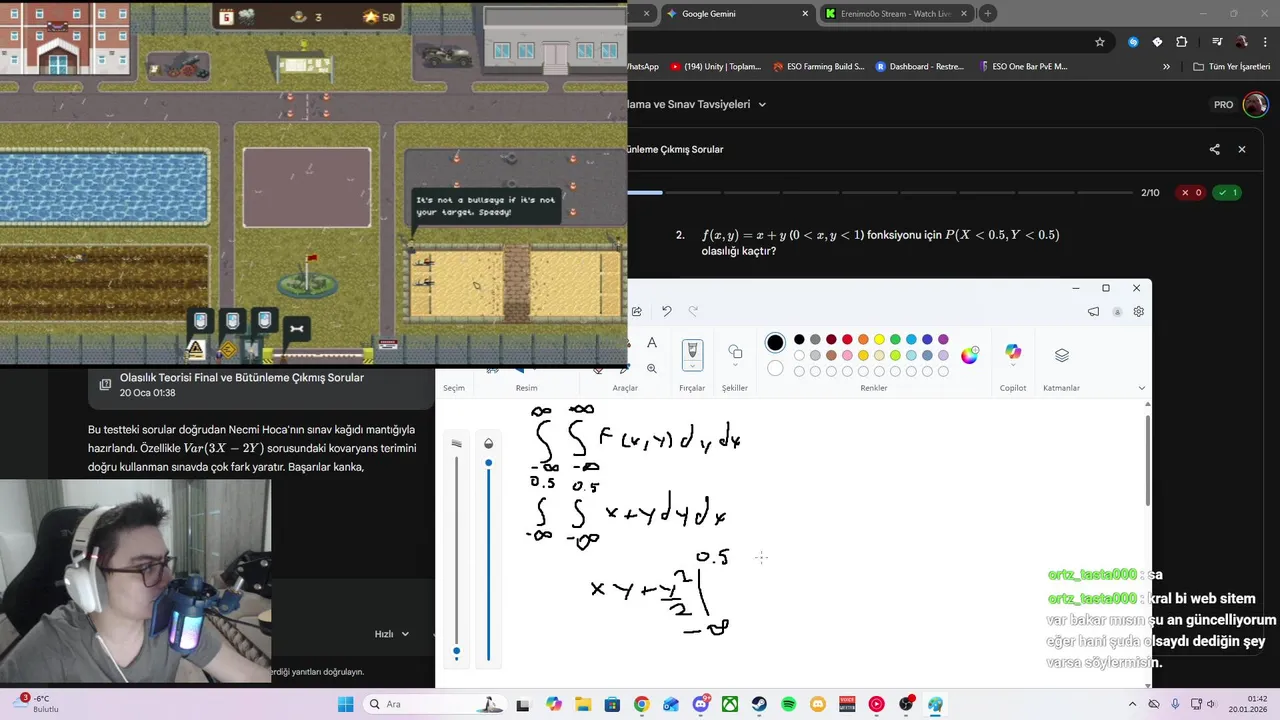Select the Magnifier zoom tool in Paint
Screen dimensions: 1280x720
652,368
